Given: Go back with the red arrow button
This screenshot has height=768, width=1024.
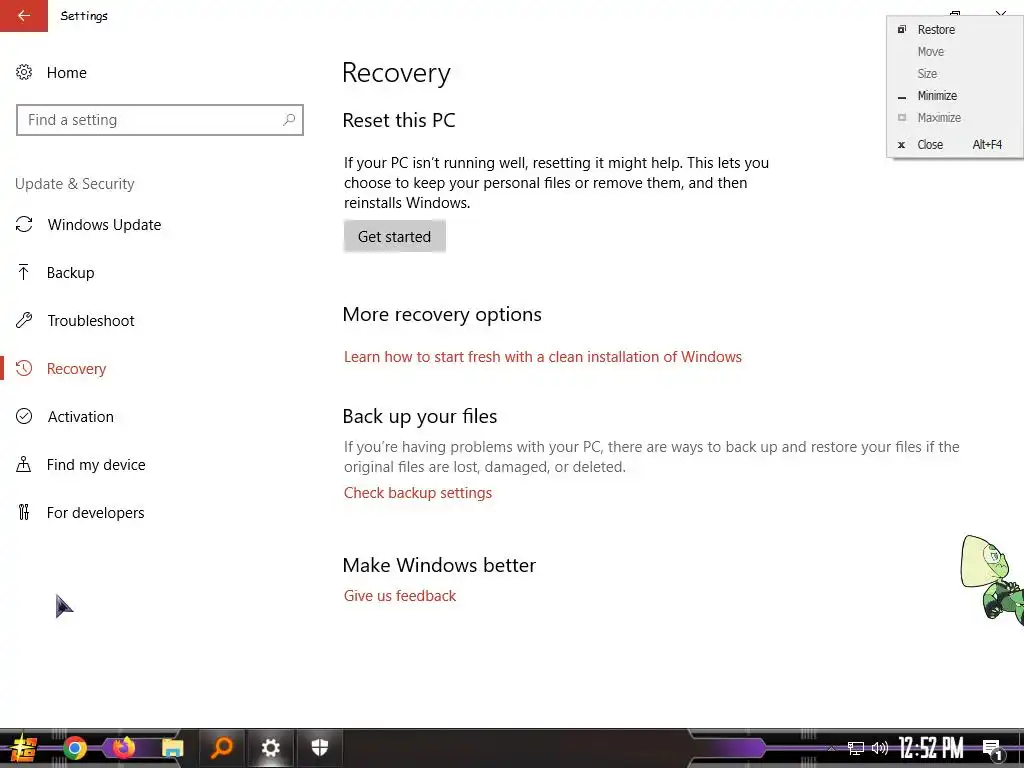Looking at the screenshot, I should pyautogui.click(x=24, y=16).
